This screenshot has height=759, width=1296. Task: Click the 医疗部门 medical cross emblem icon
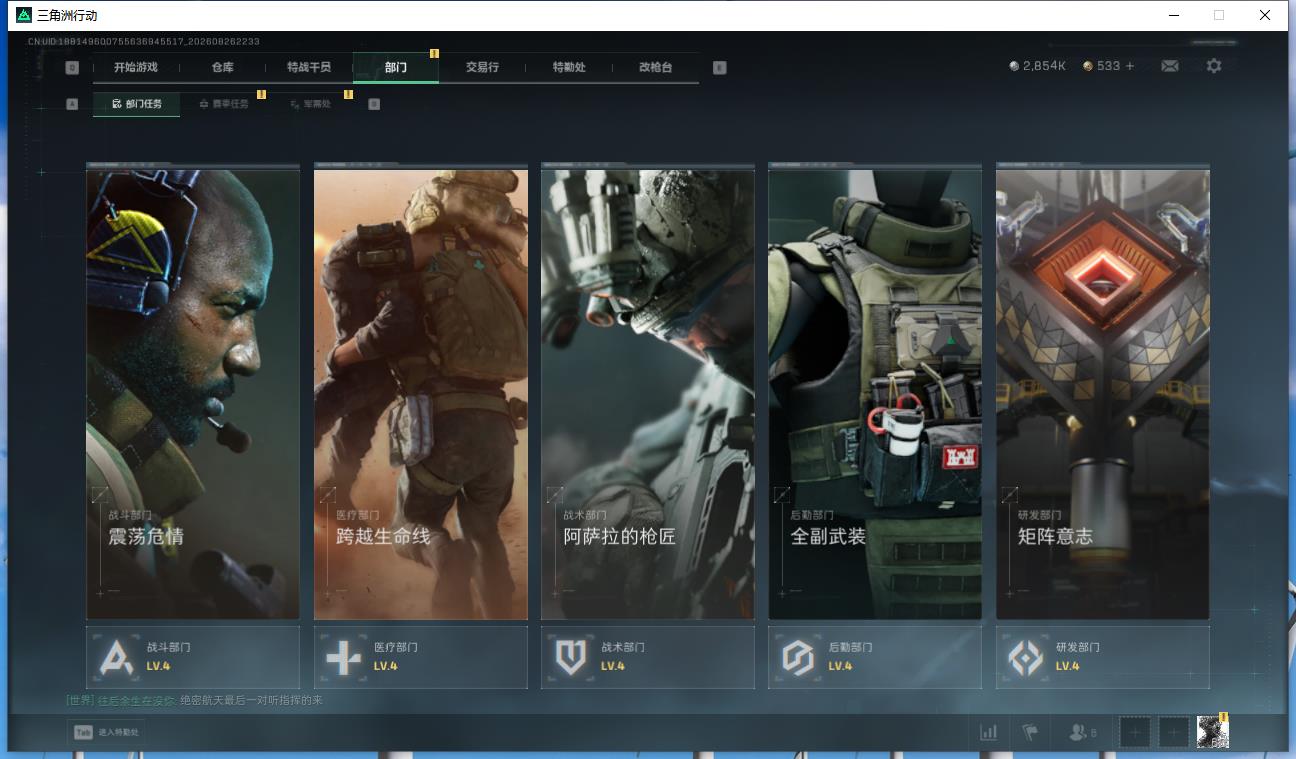[344, 657]
